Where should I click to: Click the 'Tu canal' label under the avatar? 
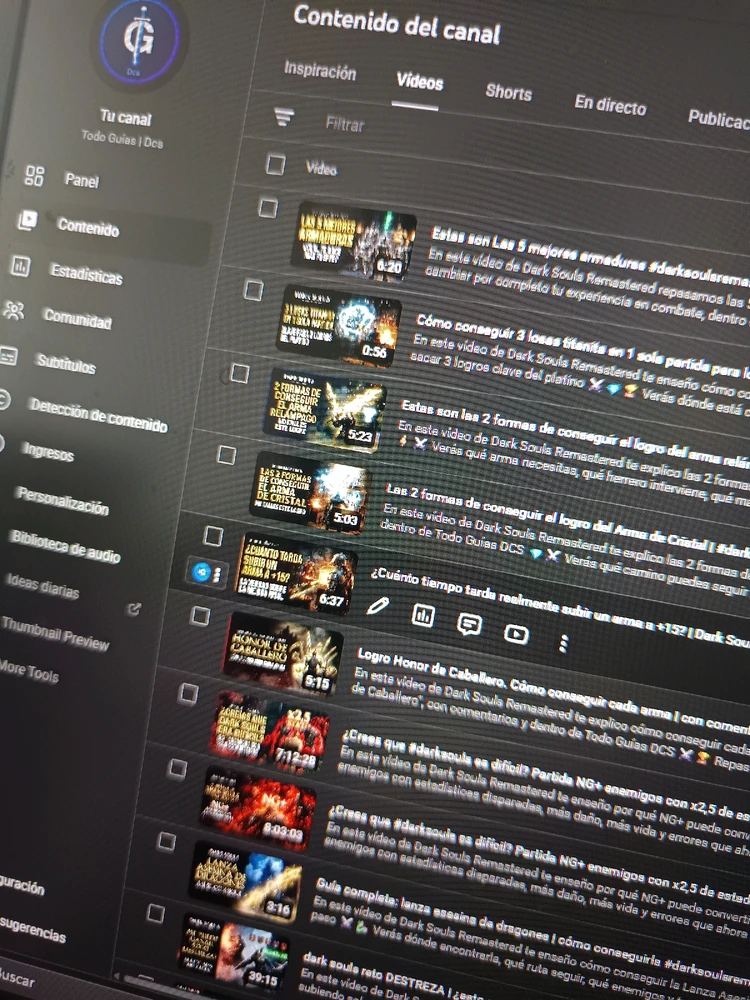(x=126, y=117)
